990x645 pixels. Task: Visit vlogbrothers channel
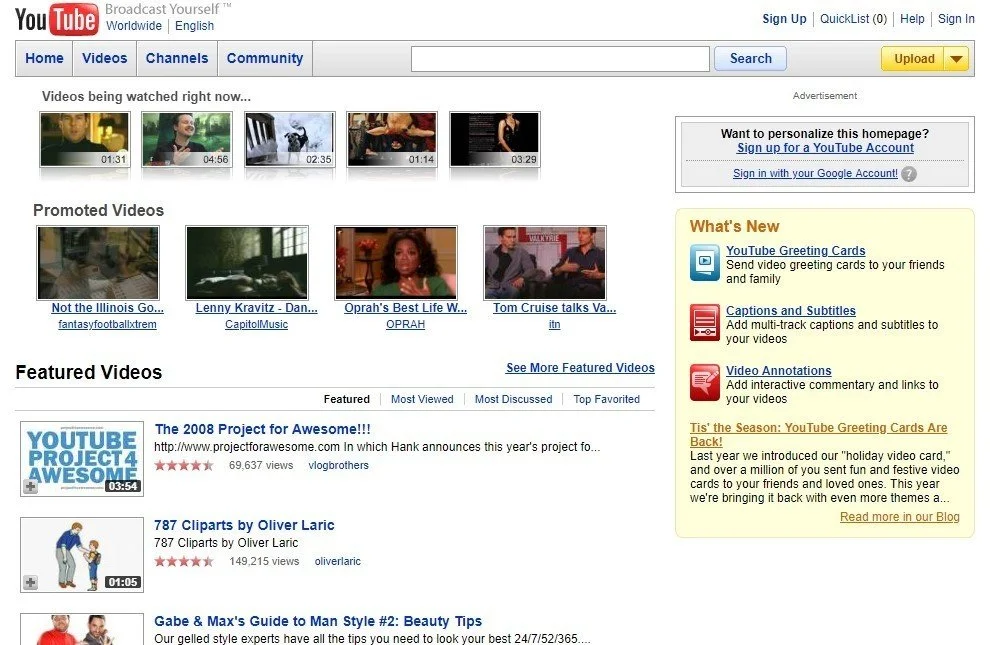(338, 466)
